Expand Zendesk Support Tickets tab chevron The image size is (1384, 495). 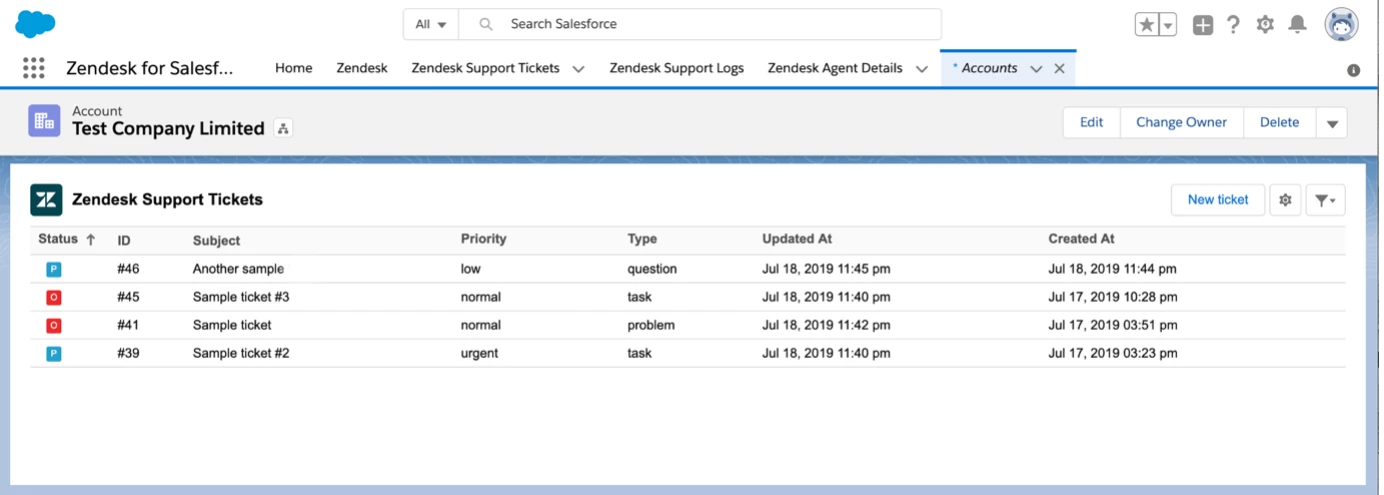coord(578,69)
